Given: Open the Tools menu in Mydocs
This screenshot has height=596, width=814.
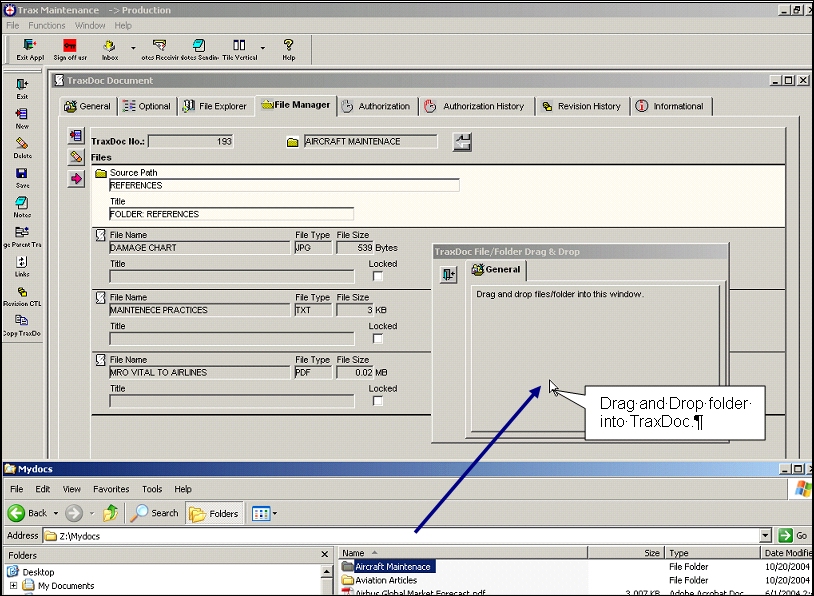Looking at the screenshot, I should (152, 489).
